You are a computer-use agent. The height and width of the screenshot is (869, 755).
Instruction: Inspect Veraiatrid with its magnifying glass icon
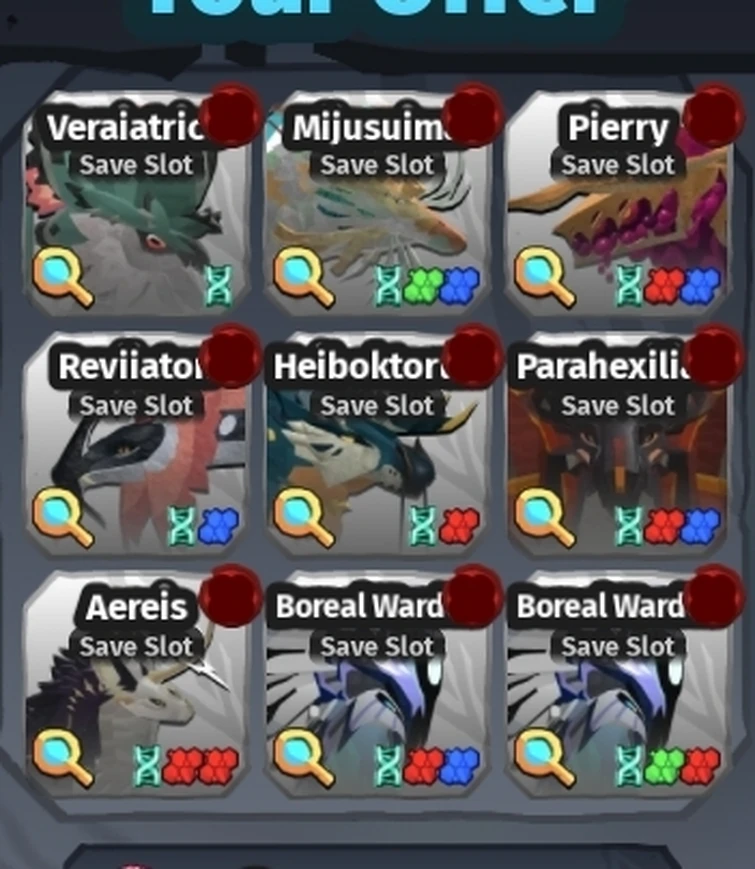(63, 277)
